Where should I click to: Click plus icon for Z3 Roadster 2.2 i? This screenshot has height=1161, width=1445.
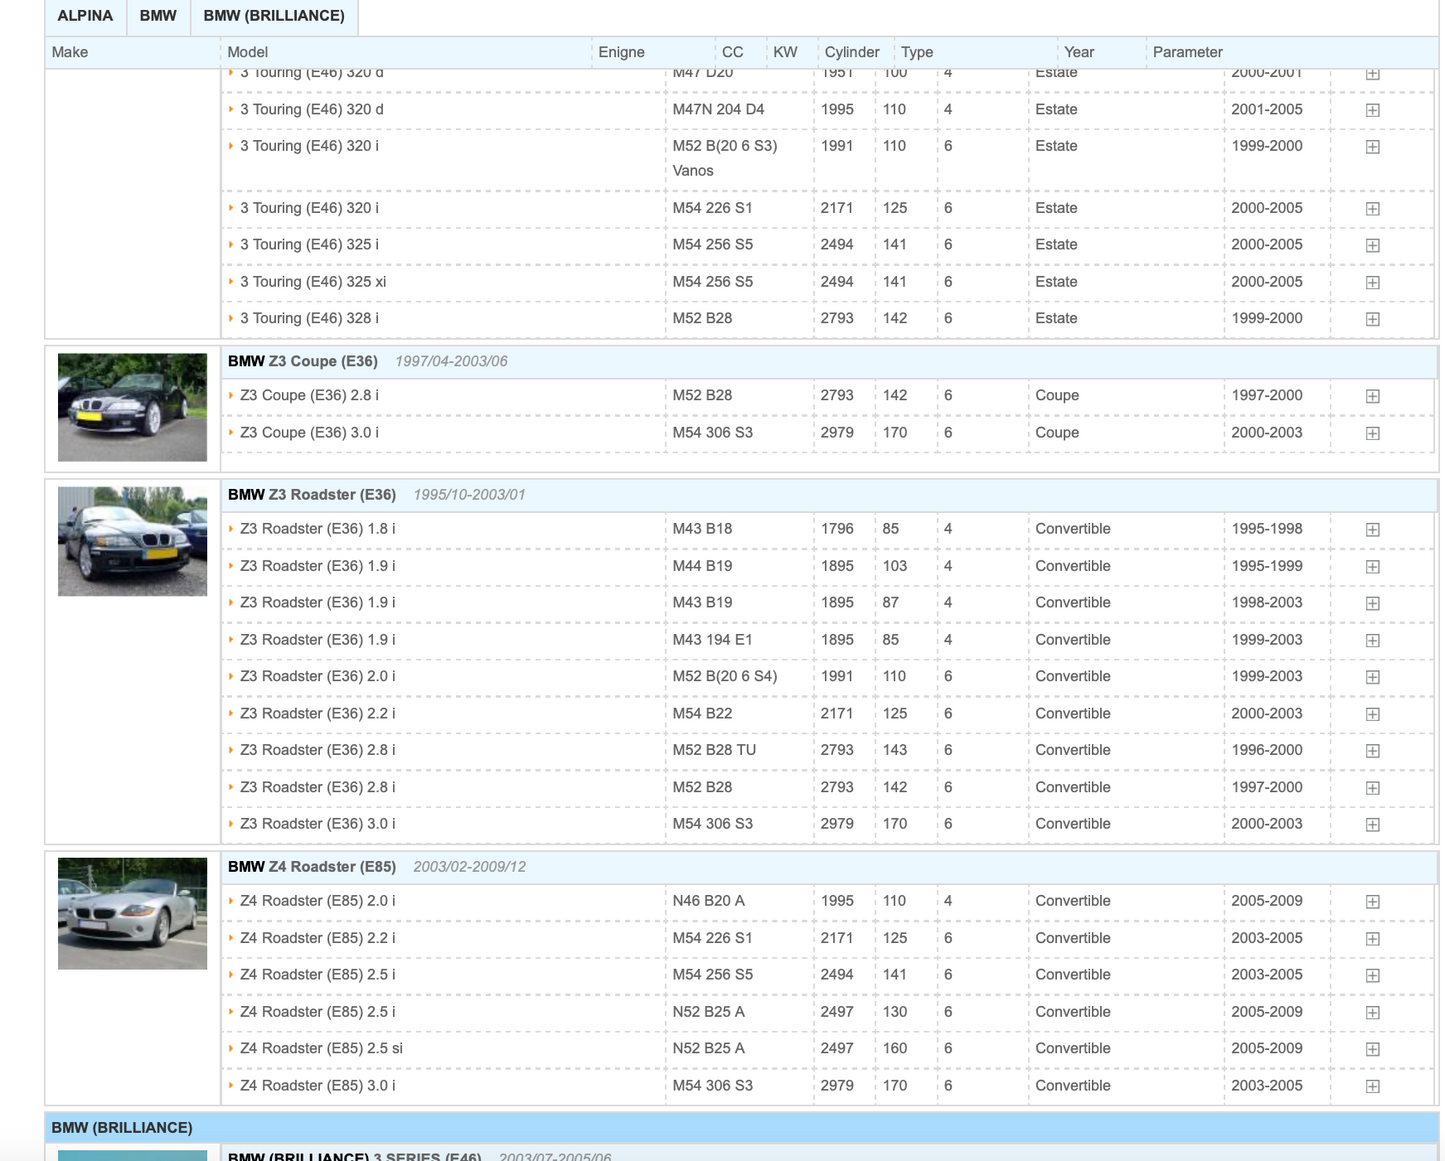click(1372, 714)
